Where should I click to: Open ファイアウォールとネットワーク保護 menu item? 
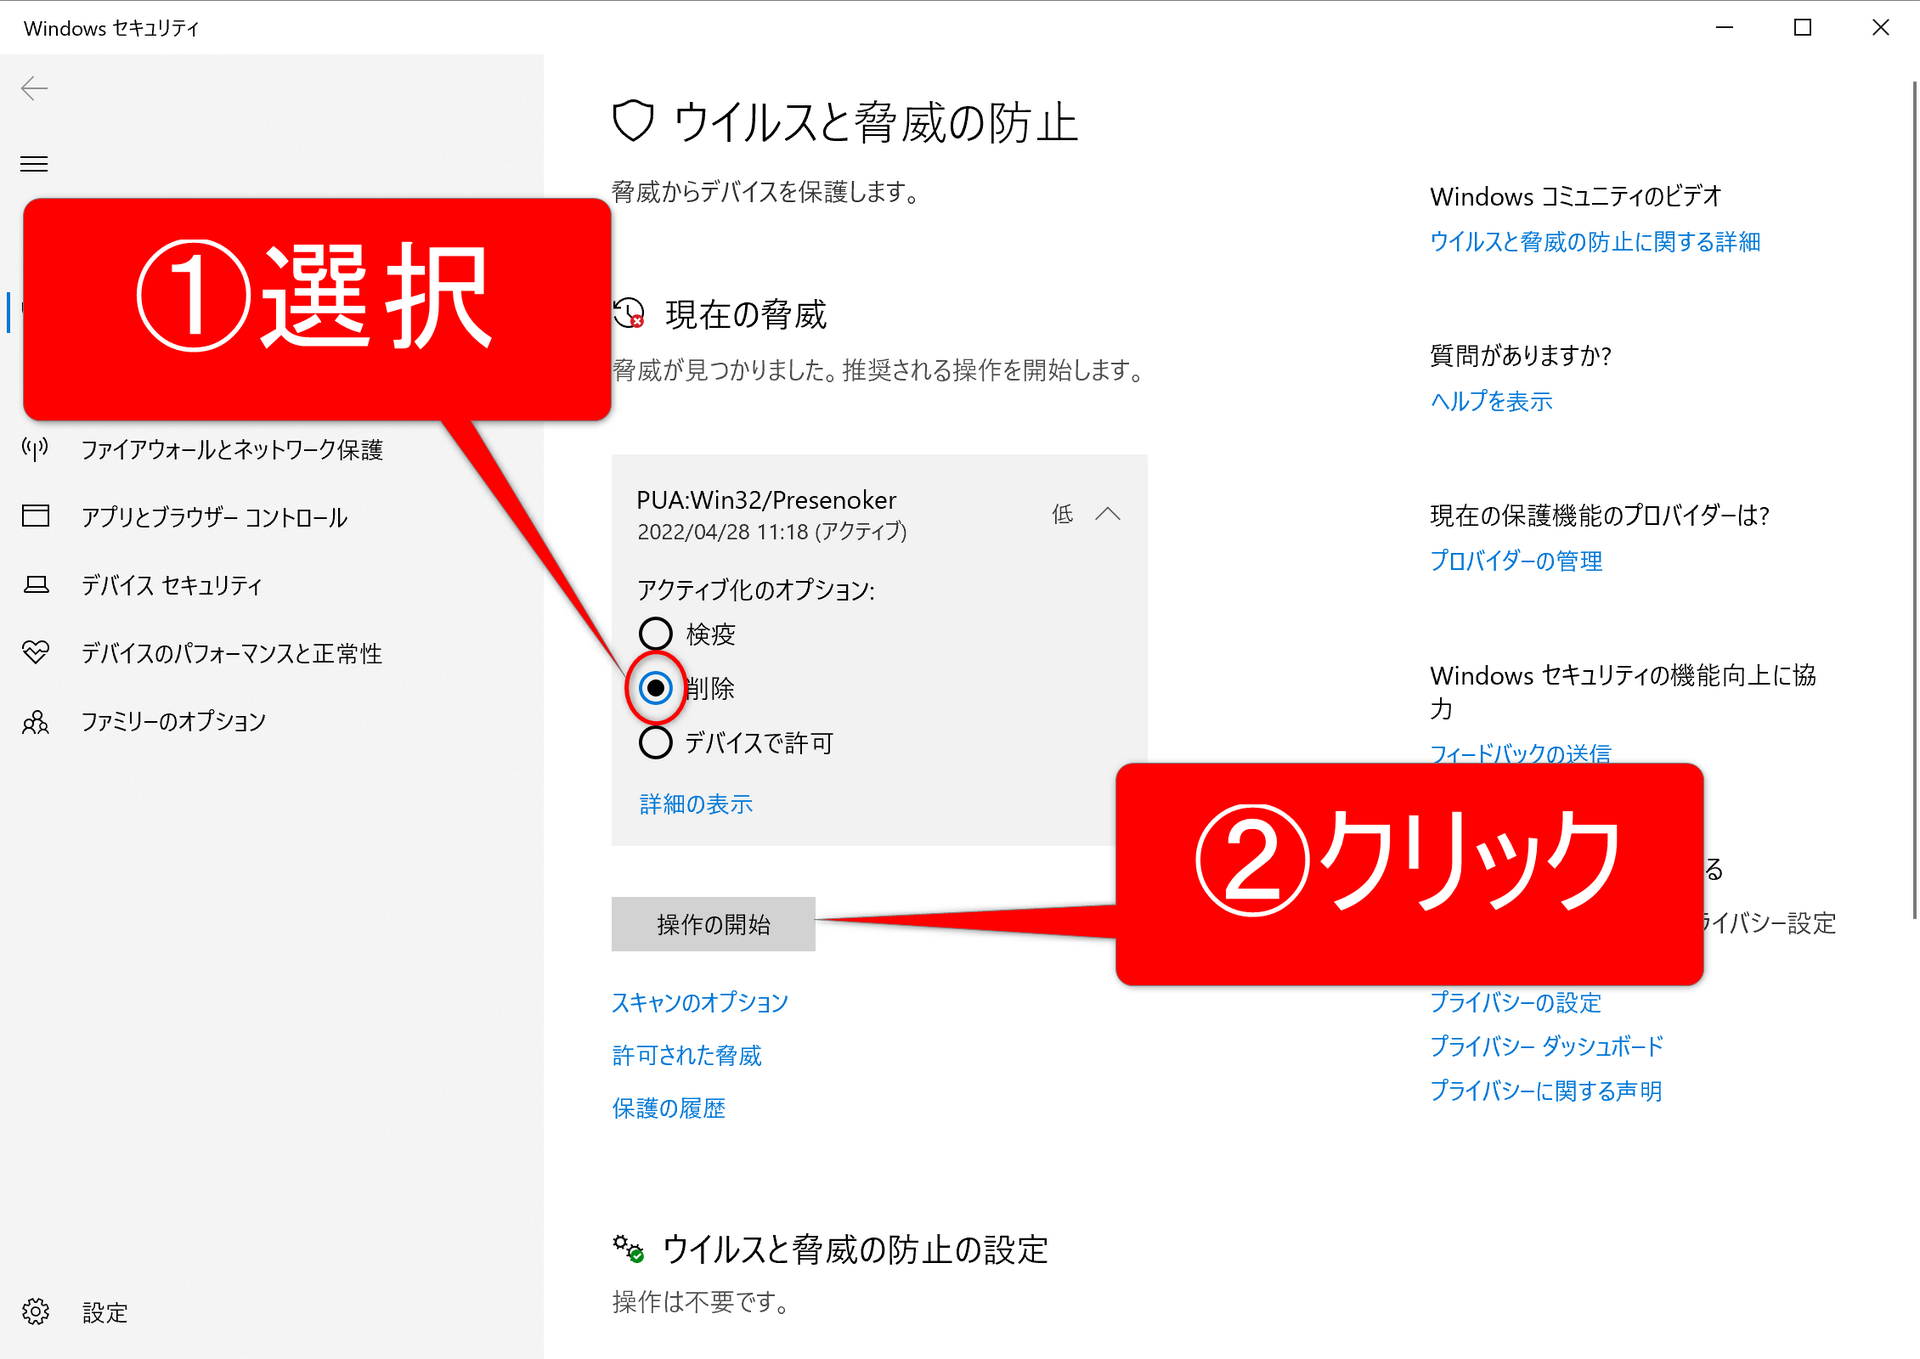click(x=232, y=450)
